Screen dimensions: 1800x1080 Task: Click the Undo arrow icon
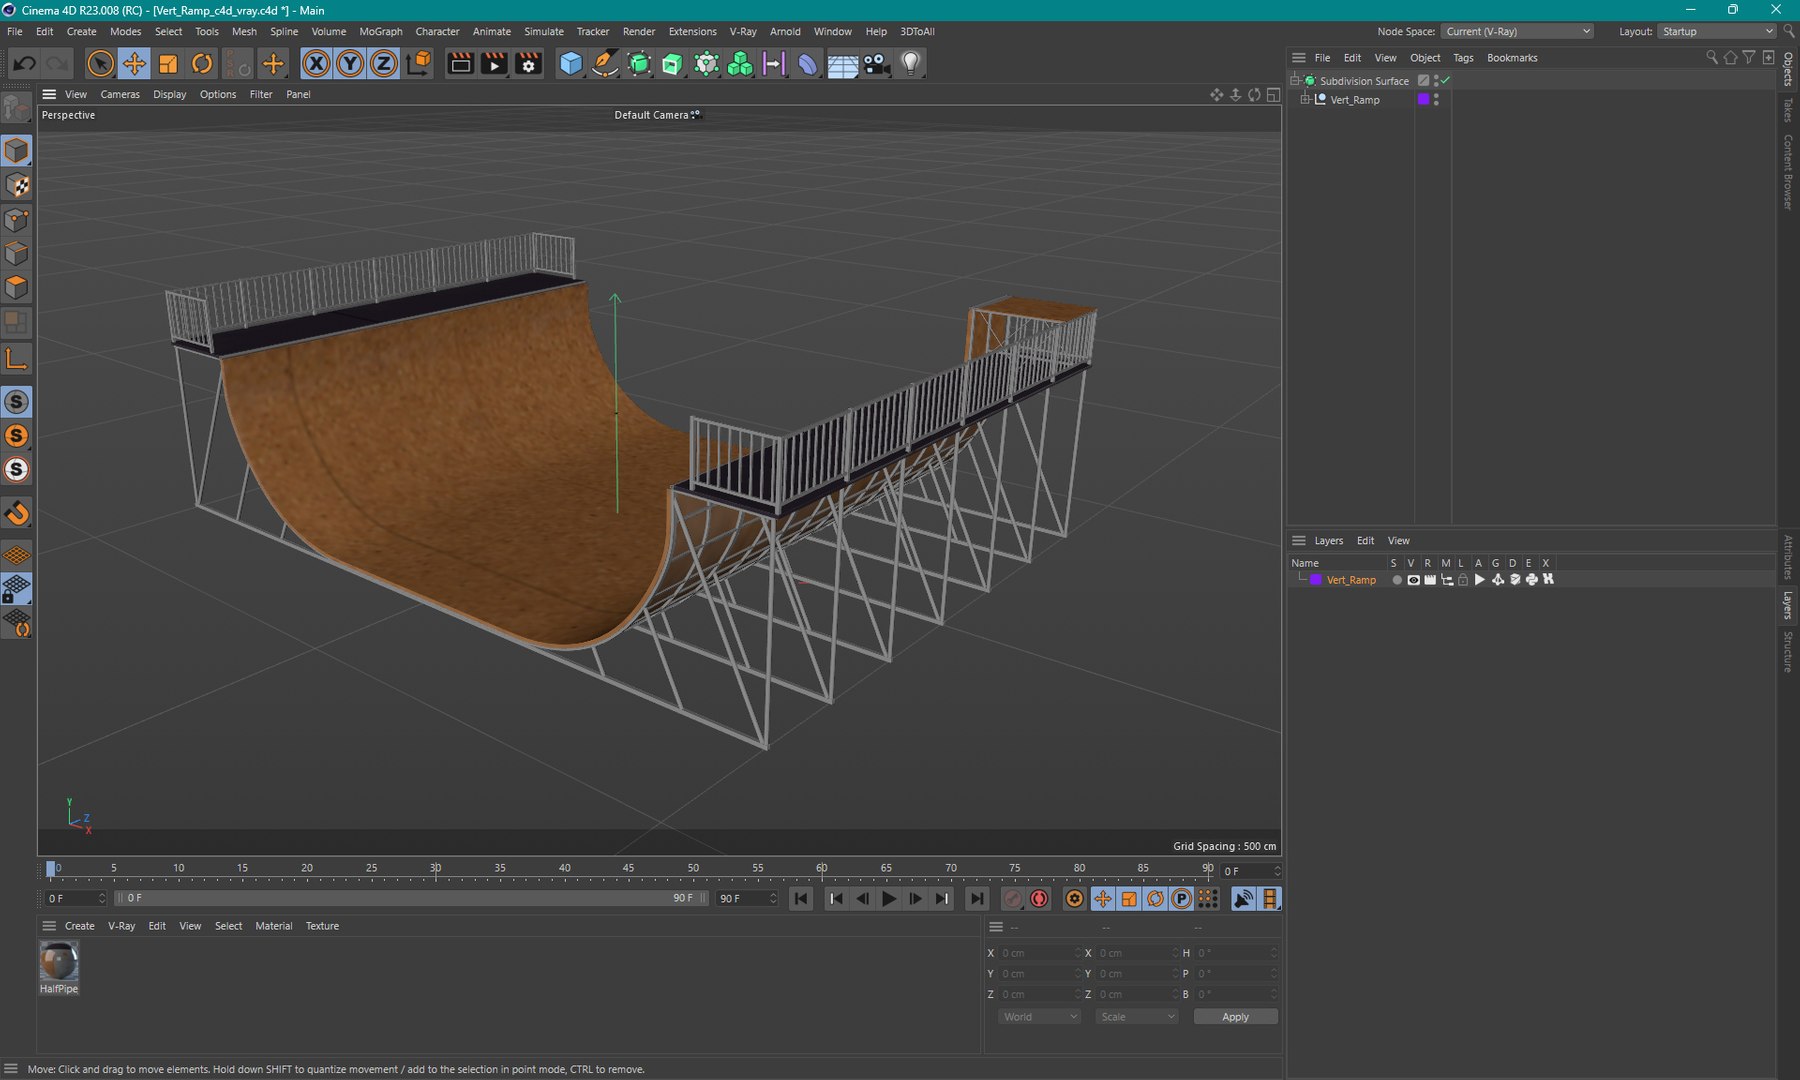[24, 64]
